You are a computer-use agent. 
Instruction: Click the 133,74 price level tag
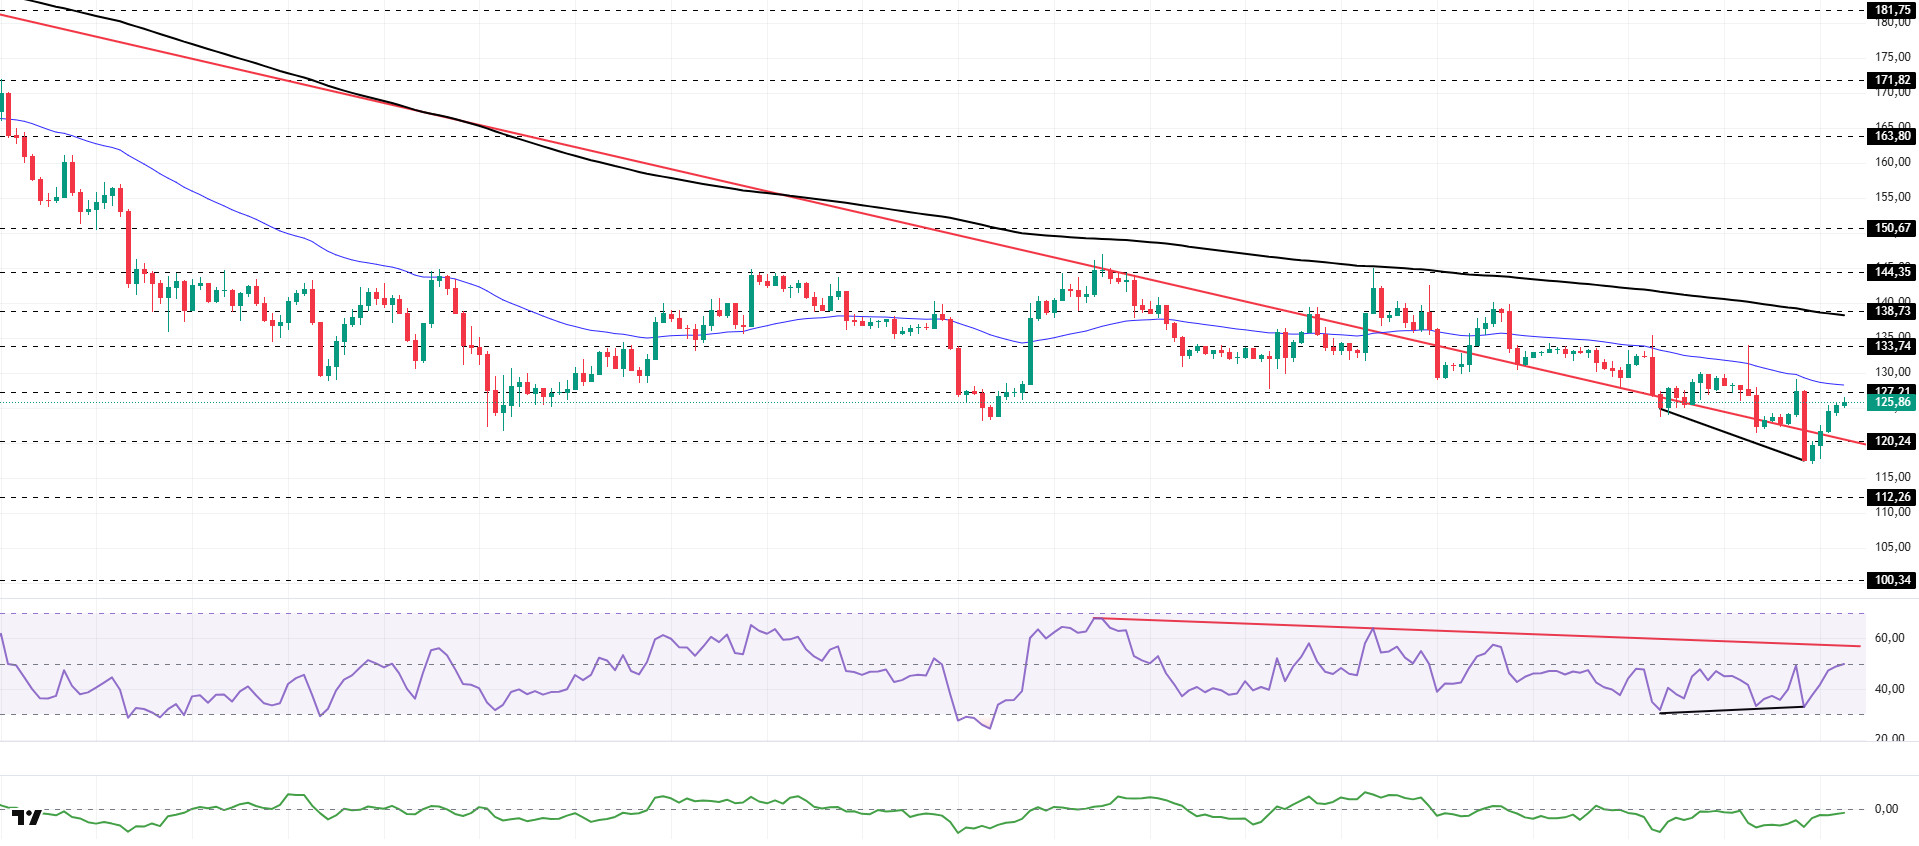click(1891, 346)
